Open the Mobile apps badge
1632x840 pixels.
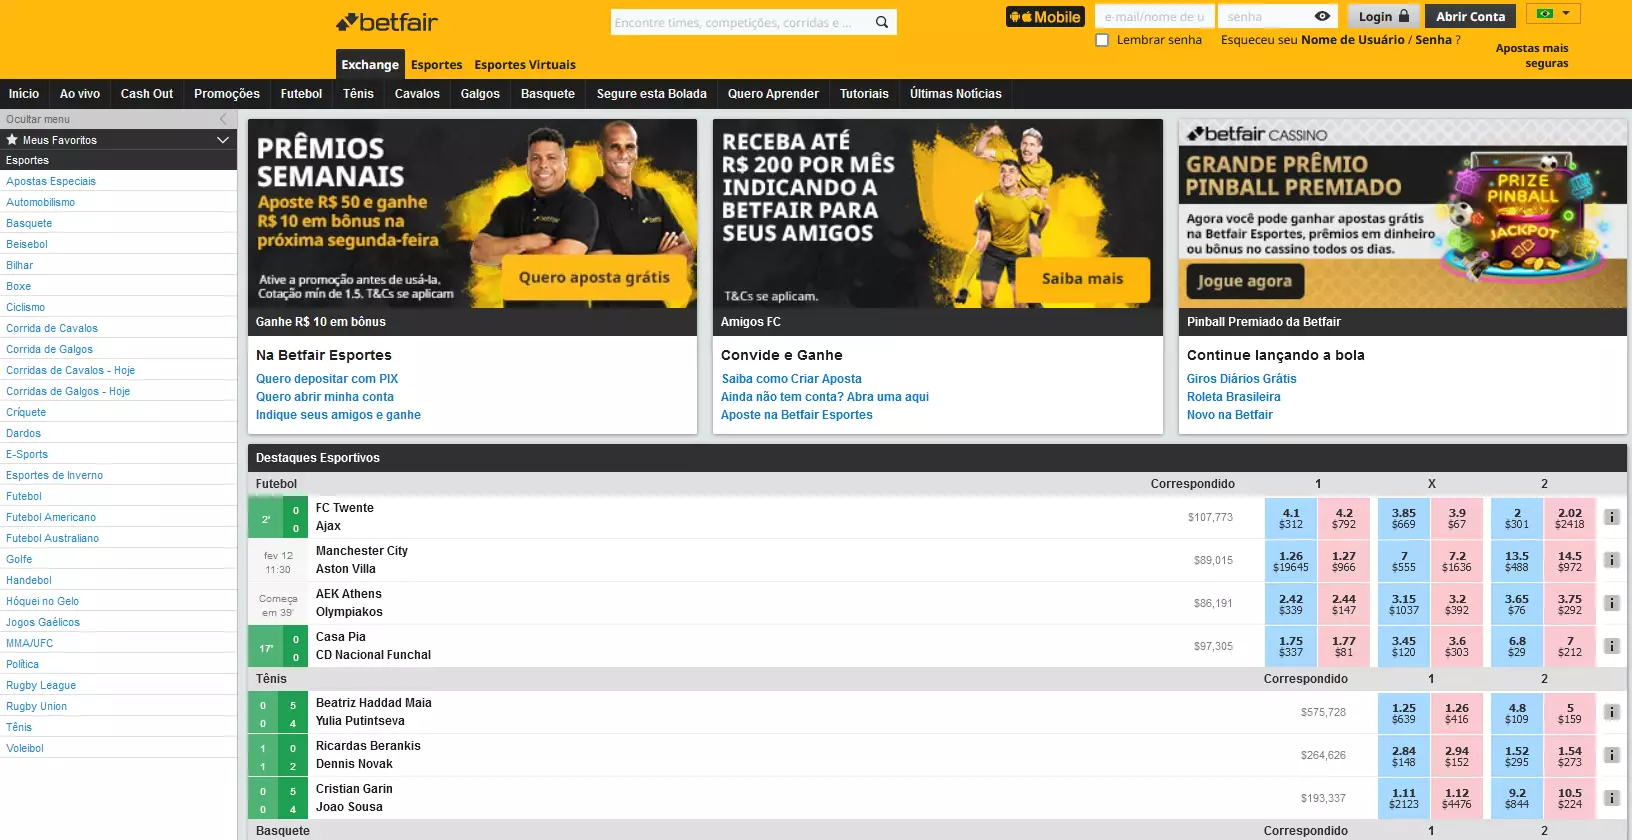[x=1045, y=17]
